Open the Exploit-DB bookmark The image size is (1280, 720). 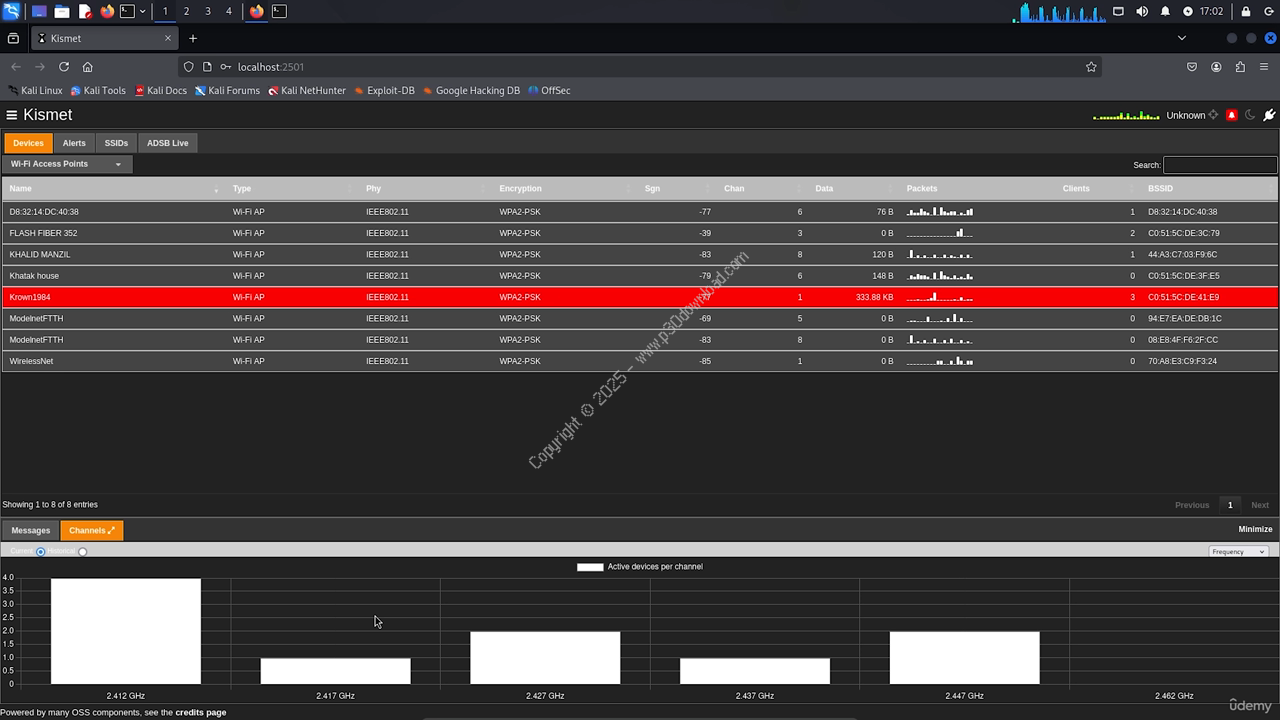[x=384, y=90]
